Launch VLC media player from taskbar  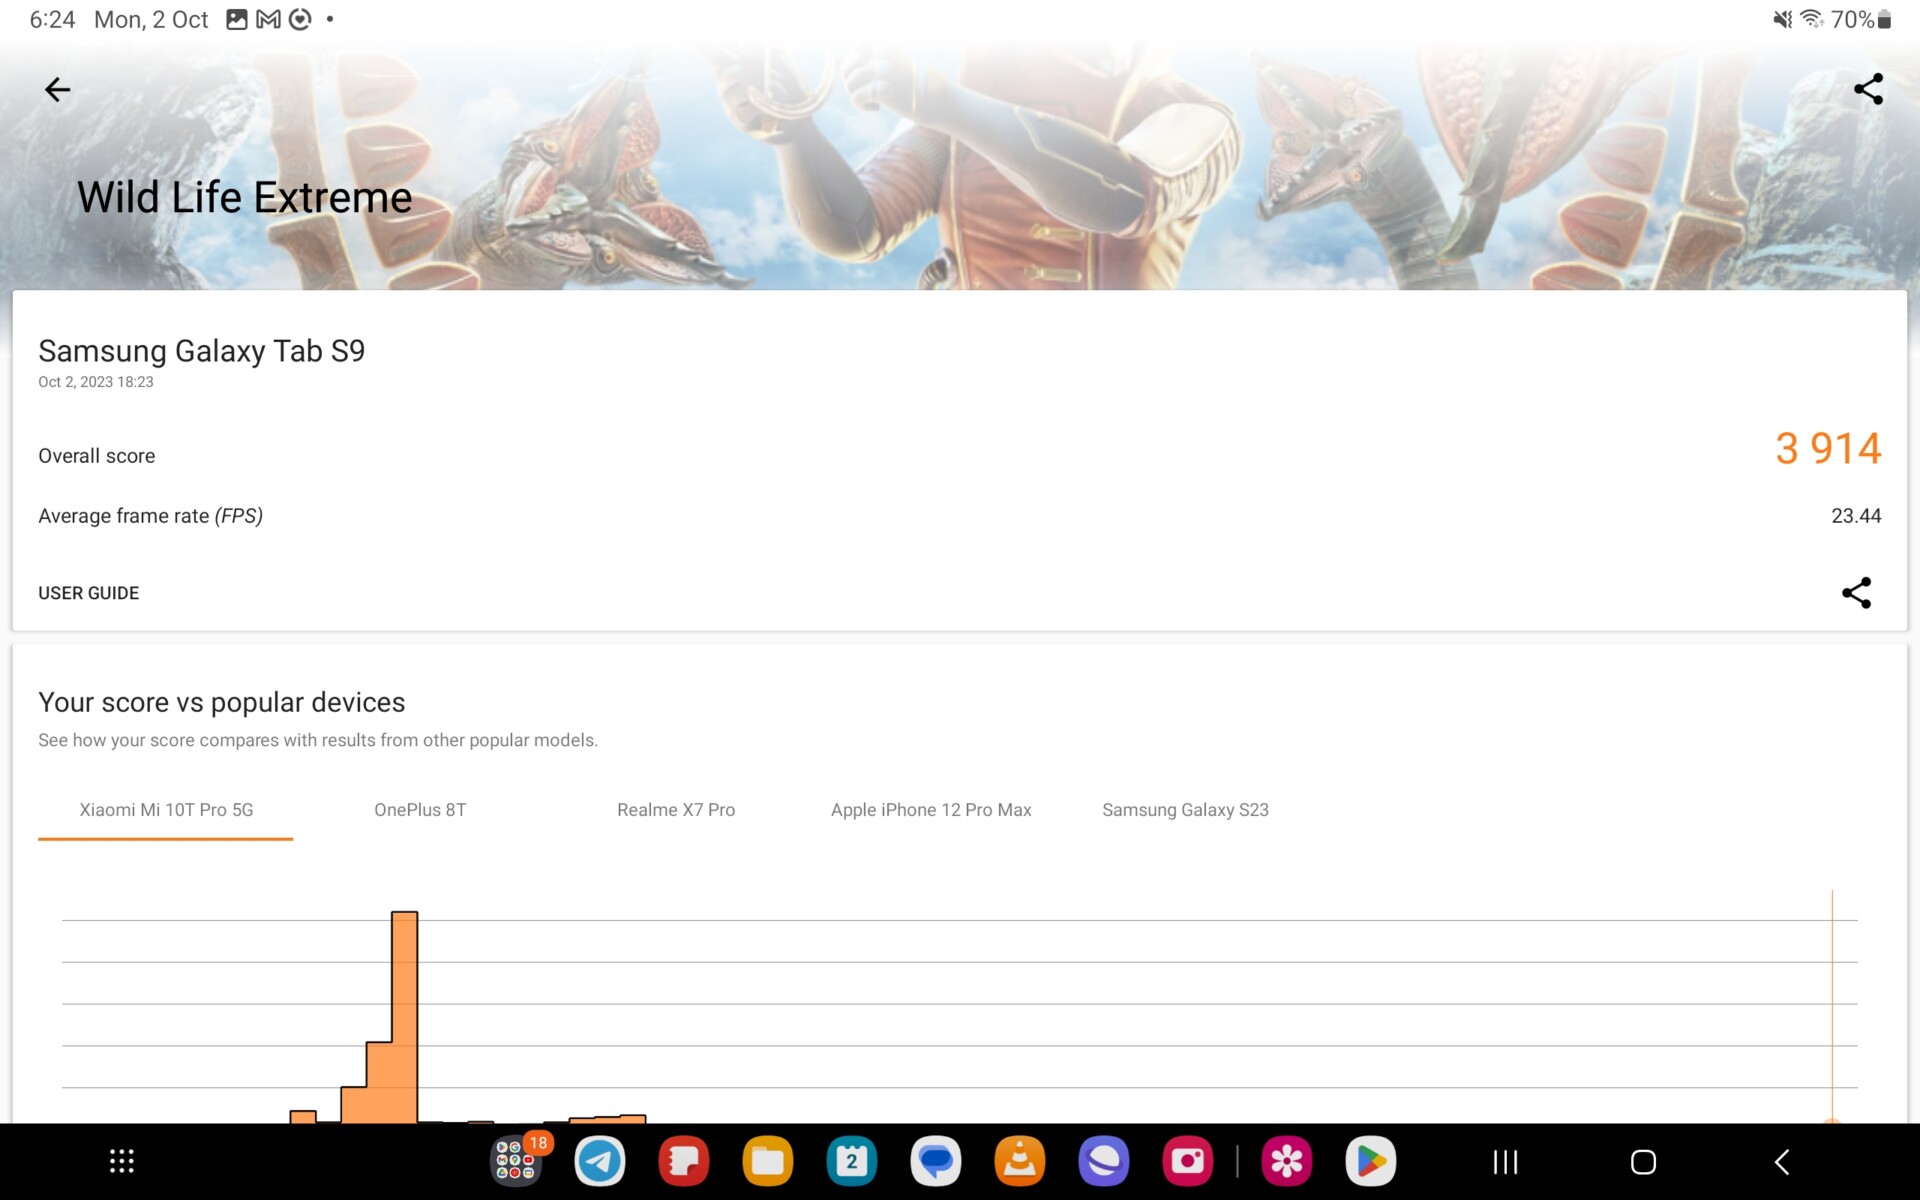[x=1020, y=1161]
